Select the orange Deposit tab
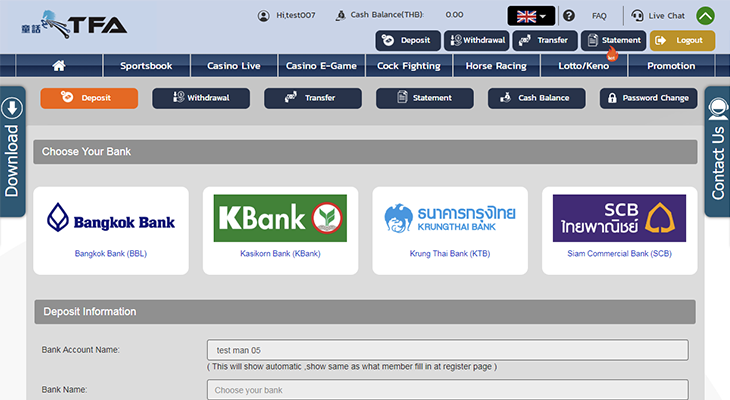 click(89, 98)
